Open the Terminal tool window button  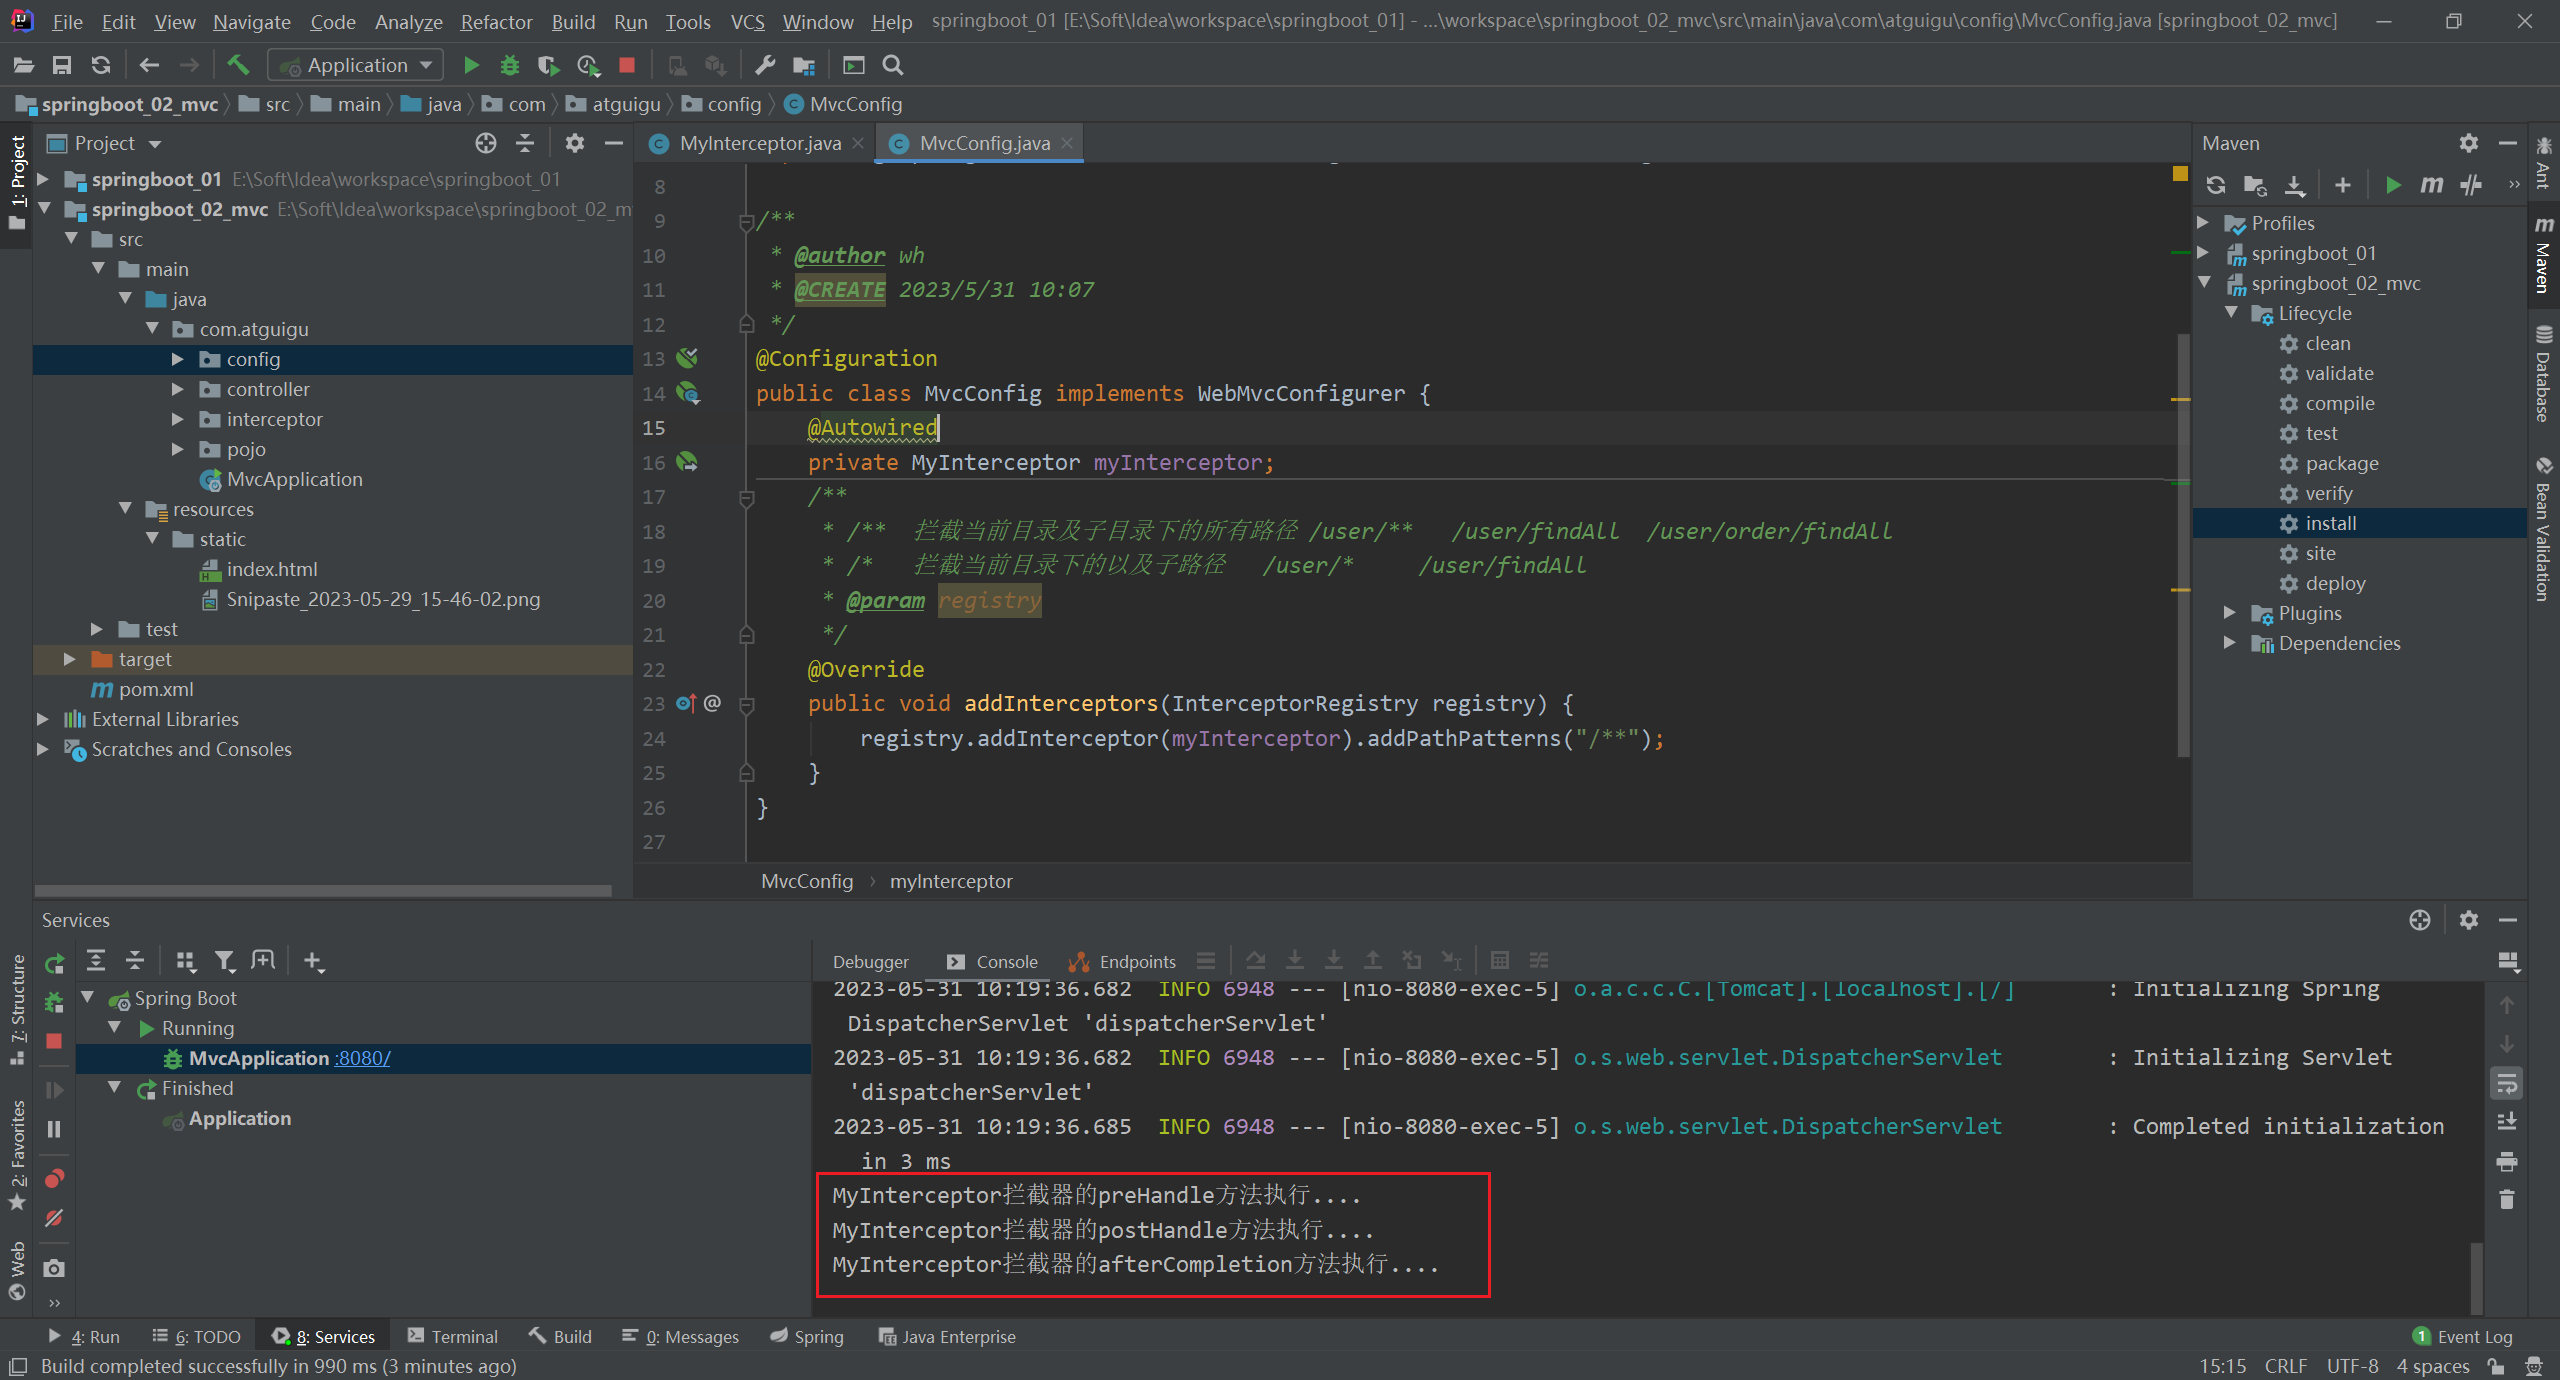tap(453, 1336)
